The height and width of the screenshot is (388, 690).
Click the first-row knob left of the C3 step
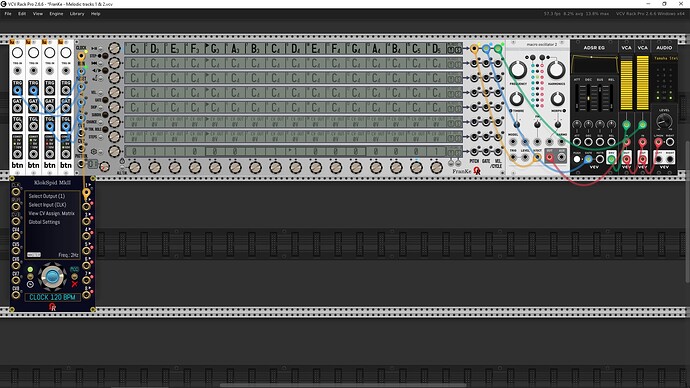click(114, 48)
